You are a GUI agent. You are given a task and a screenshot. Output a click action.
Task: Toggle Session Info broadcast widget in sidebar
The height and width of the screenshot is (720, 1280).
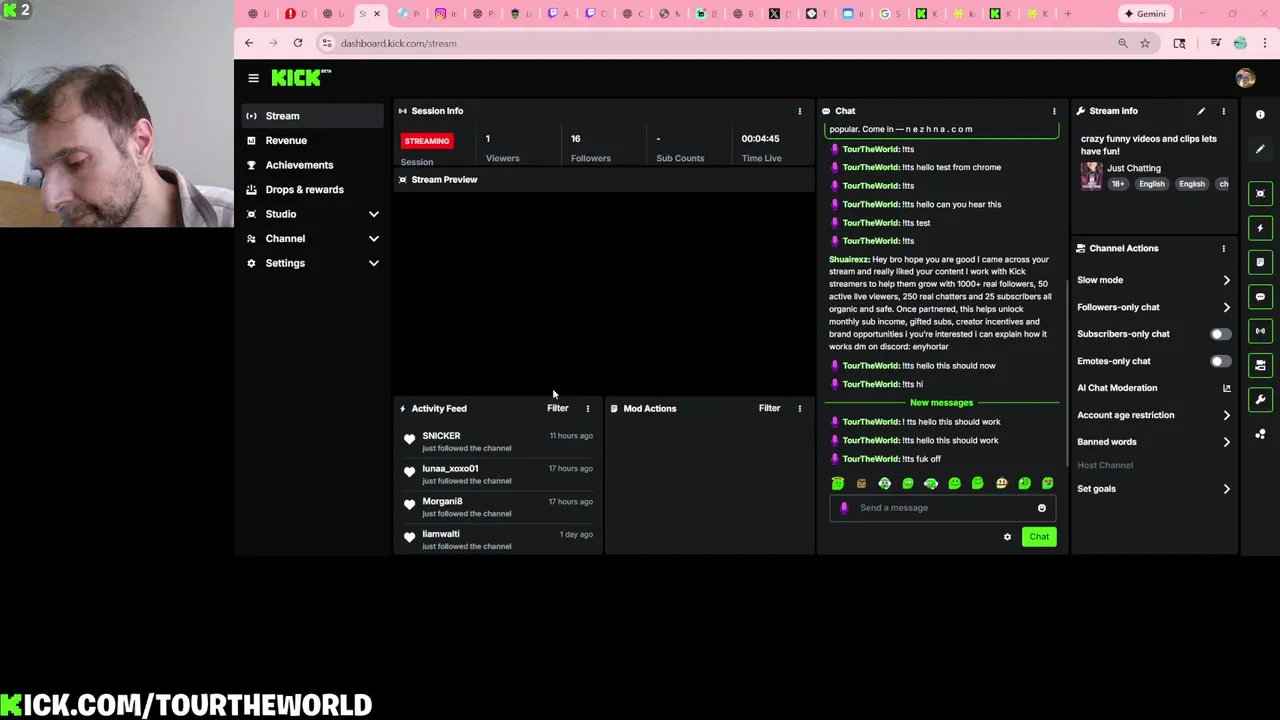pos(1260,331)
